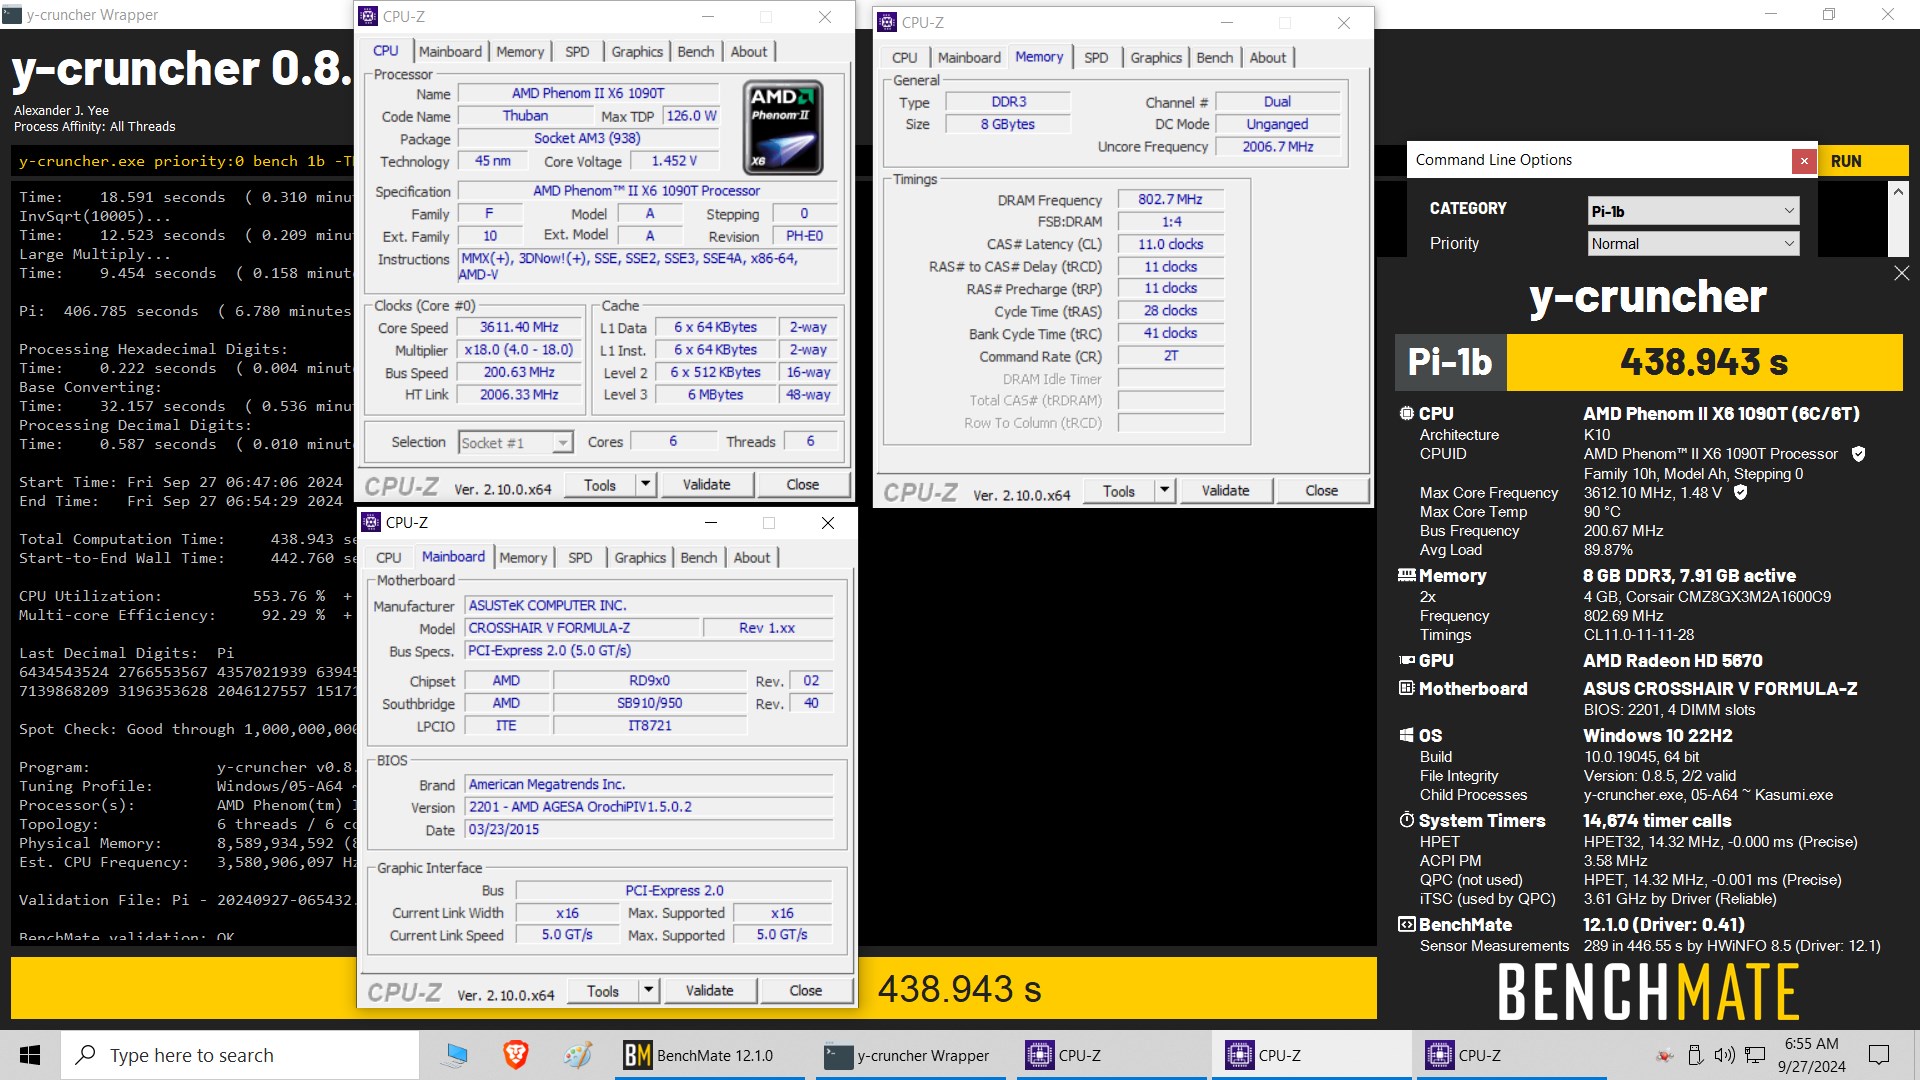
Task: Click the computer icon left of Brave in taskbar
Action: (456, 1055)
